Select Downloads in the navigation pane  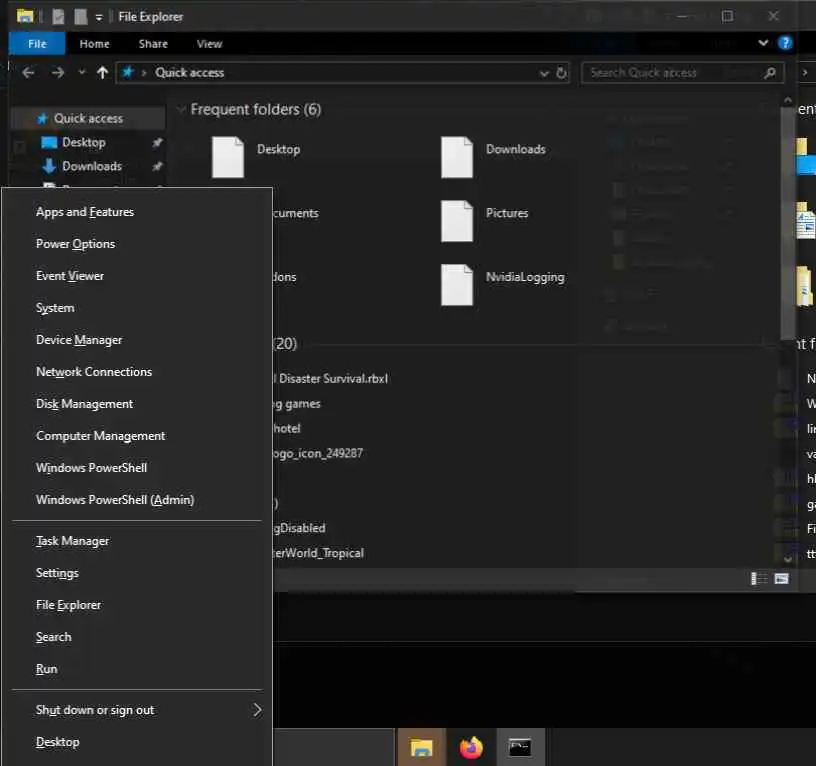[x=92, y=166]
